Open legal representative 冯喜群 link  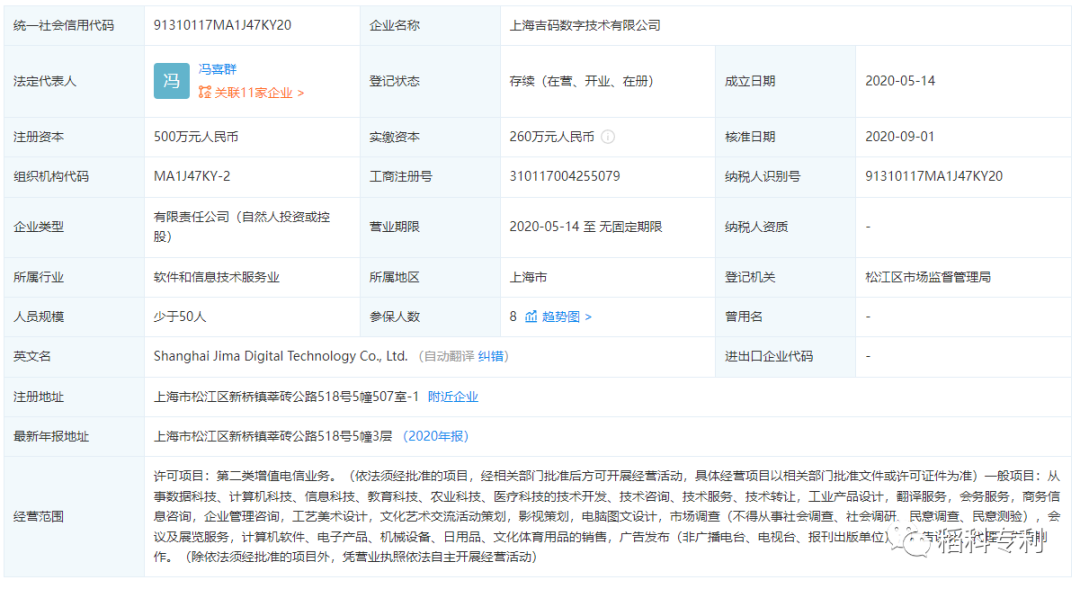[x=218, y=69]
